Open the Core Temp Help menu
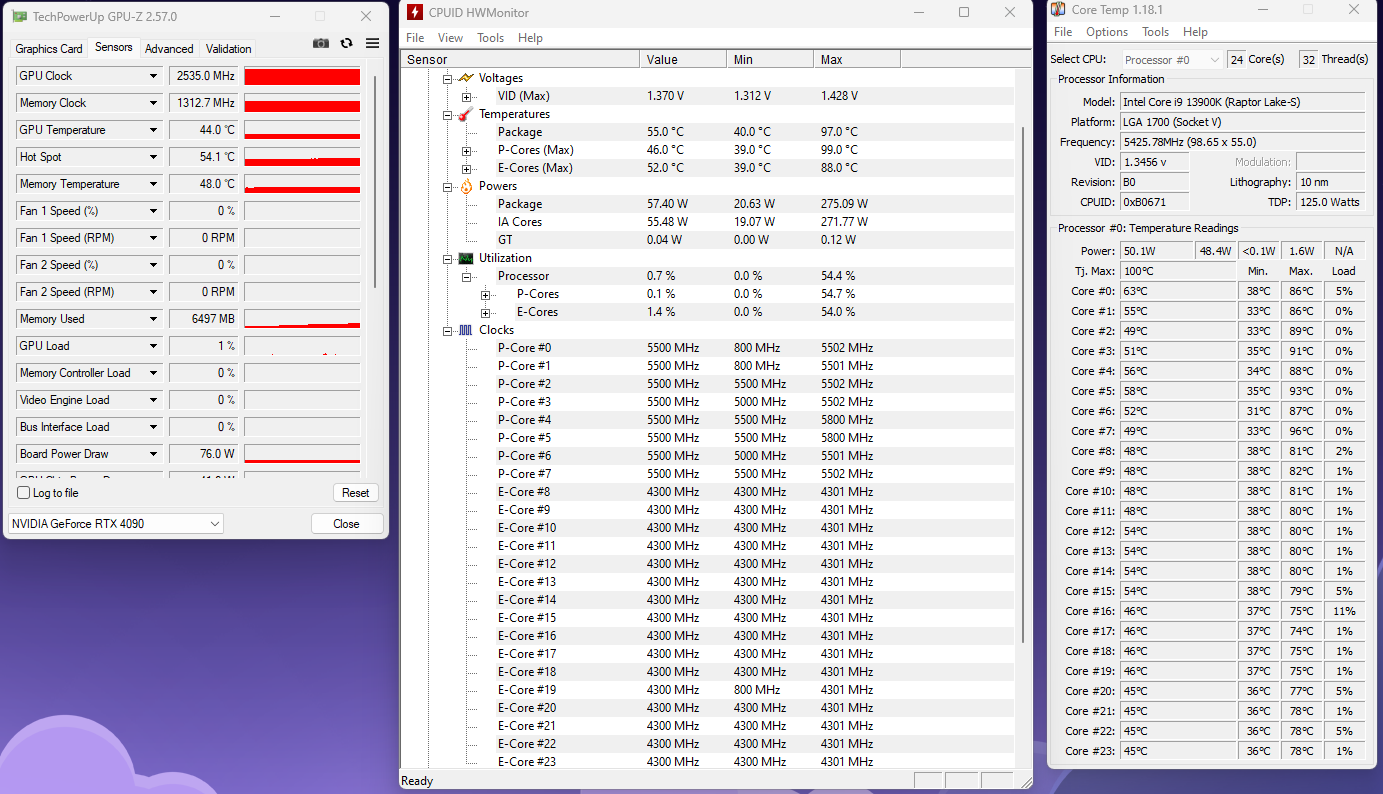 pyautogui.click(x=1195, y=32)
